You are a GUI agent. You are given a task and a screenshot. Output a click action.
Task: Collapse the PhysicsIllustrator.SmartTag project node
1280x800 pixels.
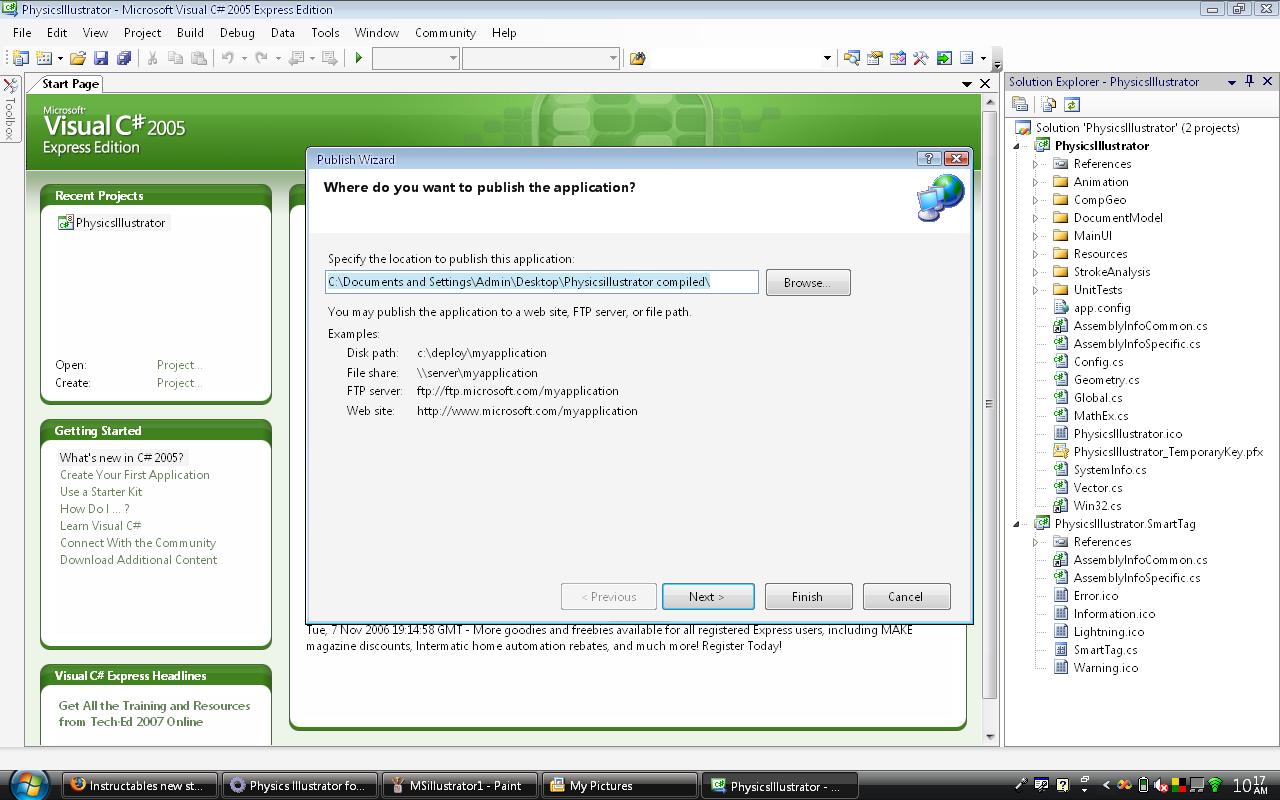1018,524
